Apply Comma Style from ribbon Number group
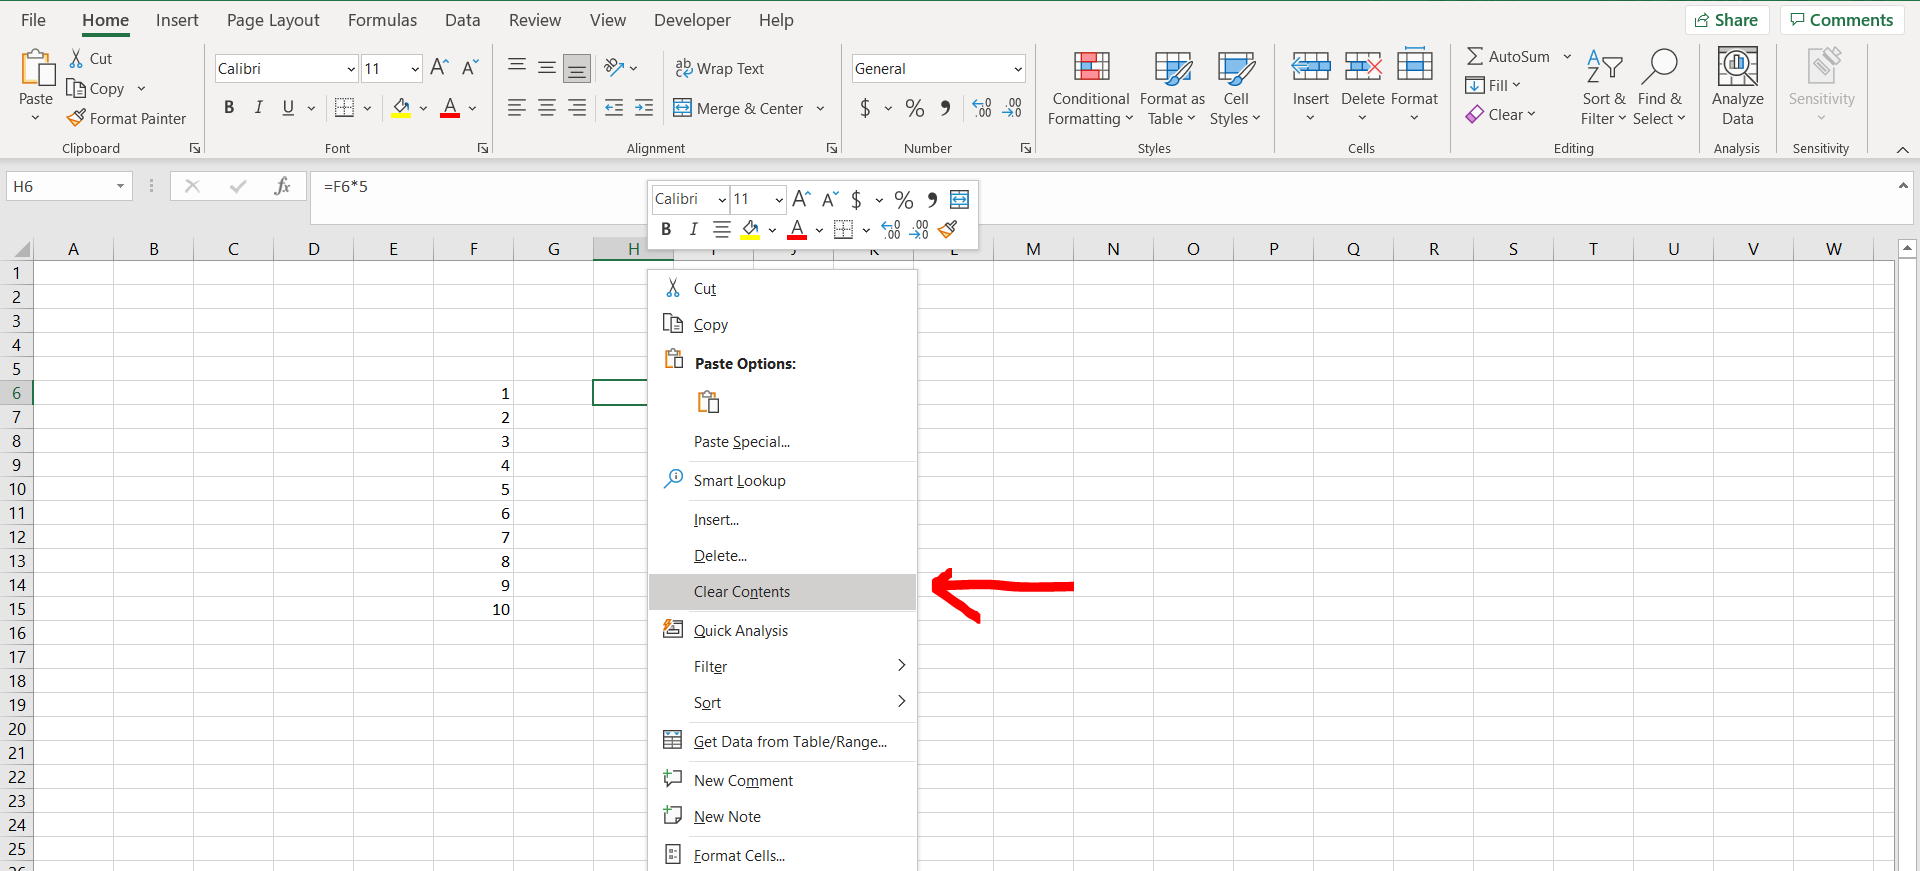This screenshot has height=871, width=1920. click(945, 108)
